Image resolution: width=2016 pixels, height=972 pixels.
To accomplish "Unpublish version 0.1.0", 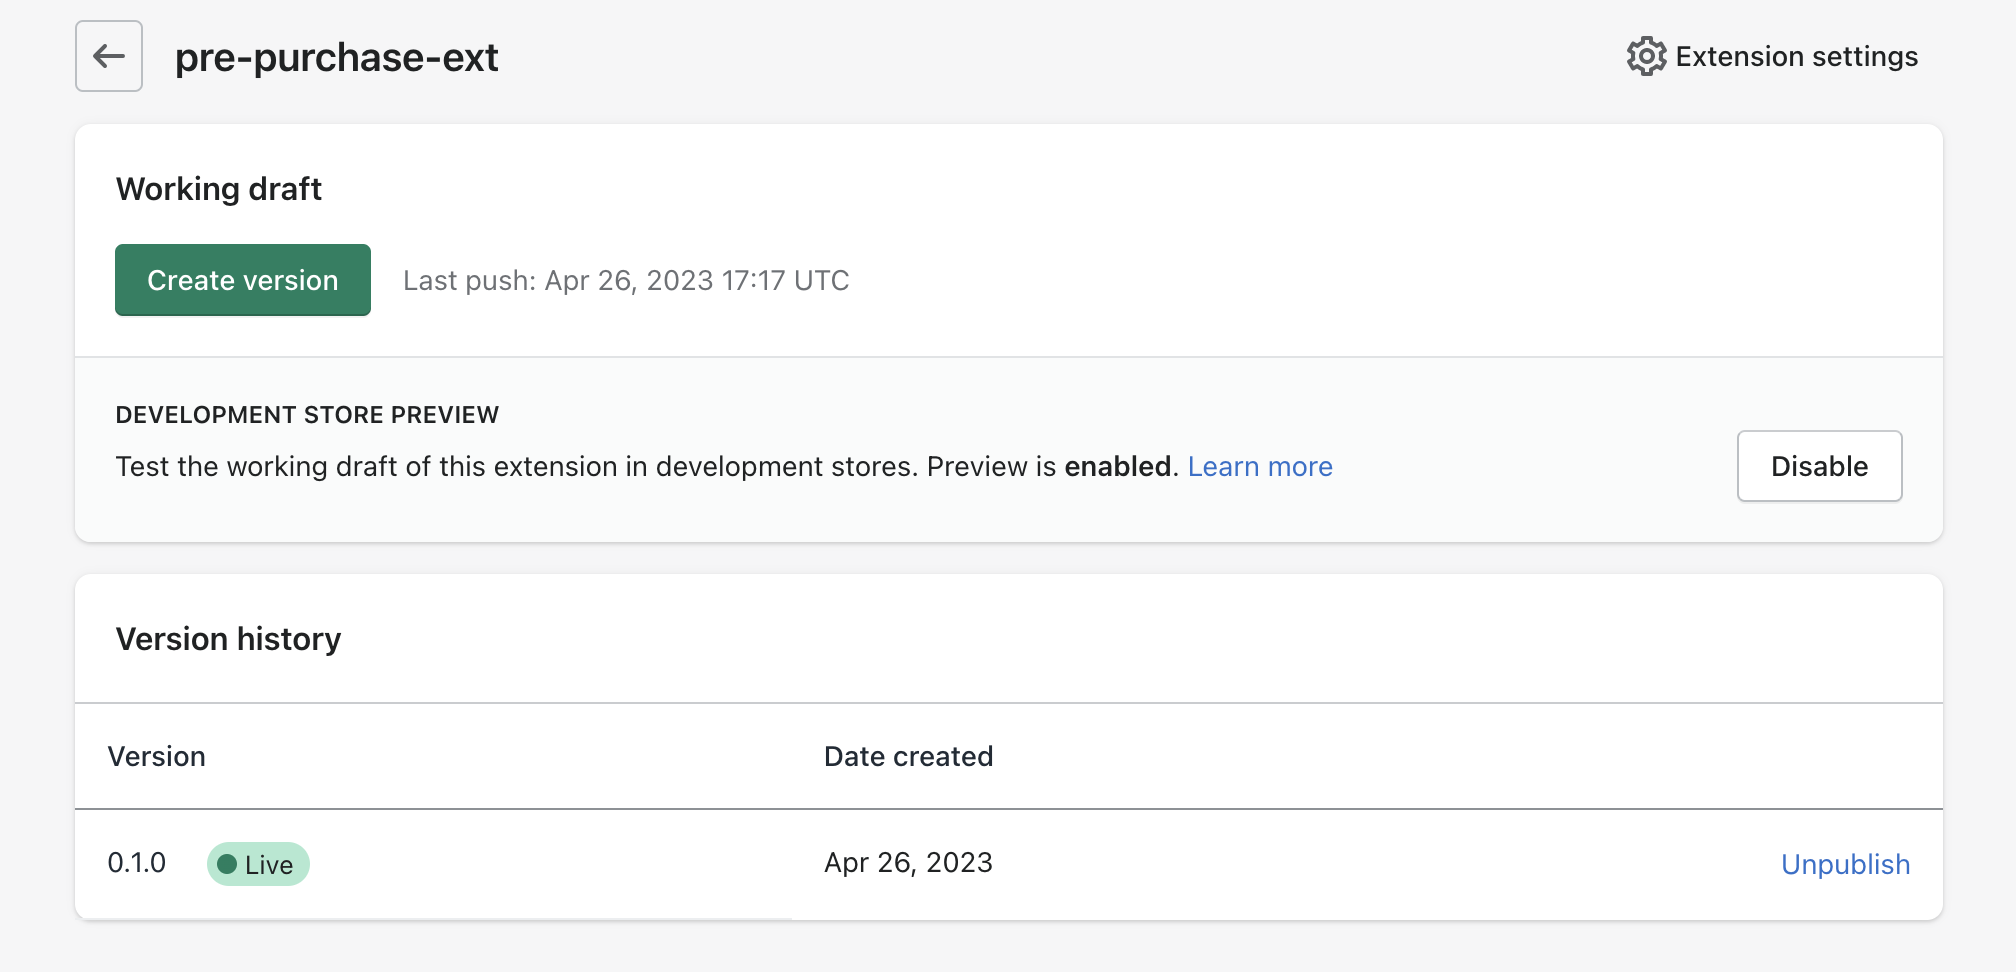I will point(1845,864).
